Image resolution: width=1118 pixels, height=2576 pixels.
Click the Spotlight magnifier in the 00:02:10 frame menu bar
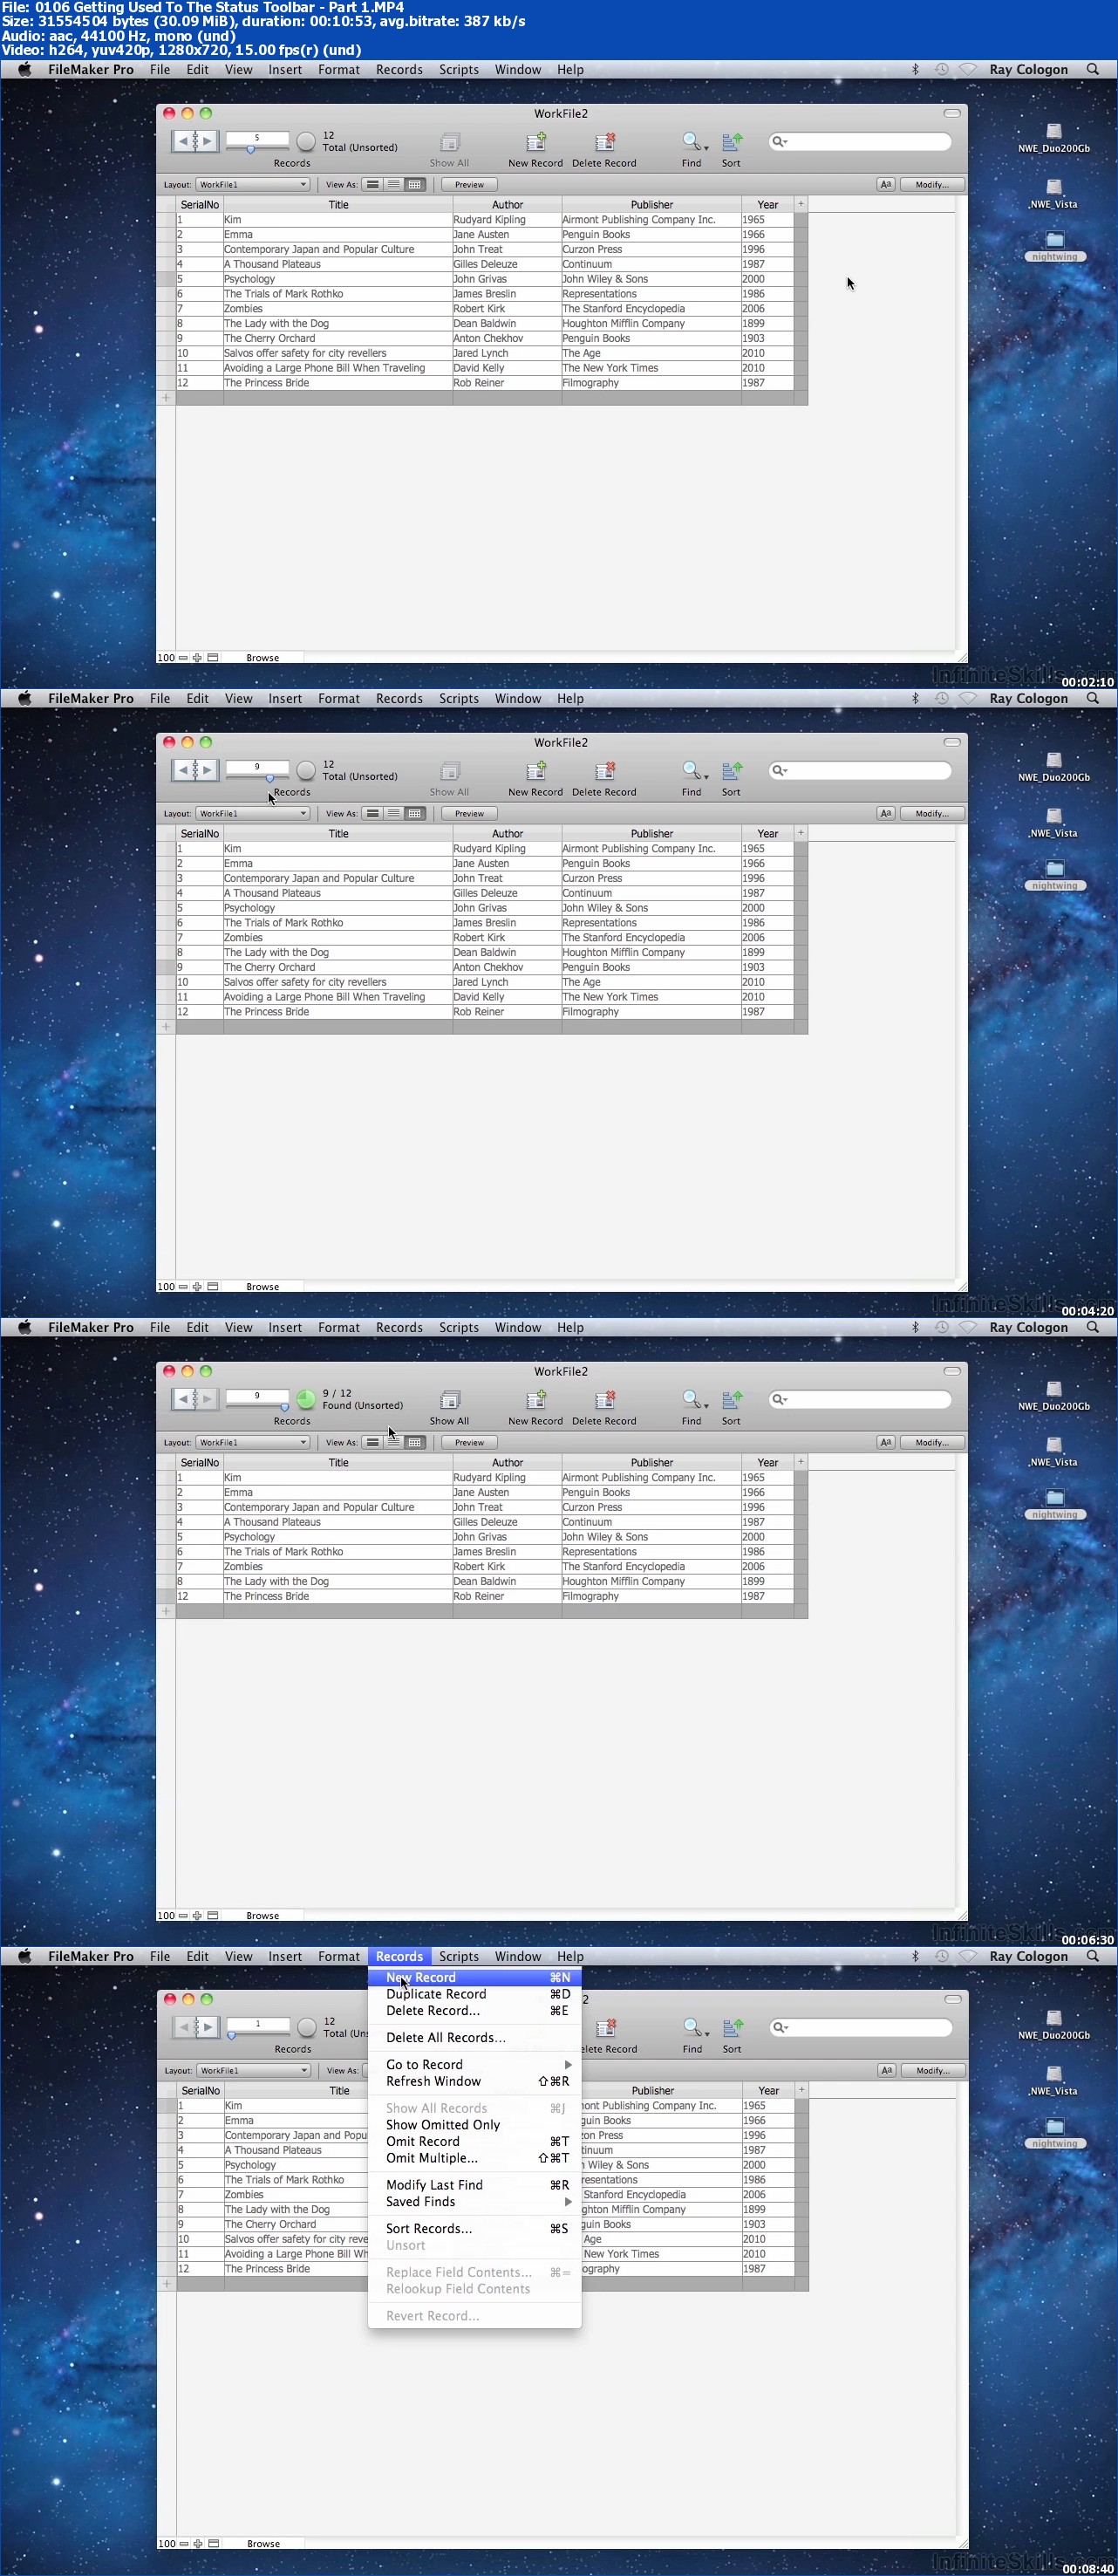(1093, 69)
